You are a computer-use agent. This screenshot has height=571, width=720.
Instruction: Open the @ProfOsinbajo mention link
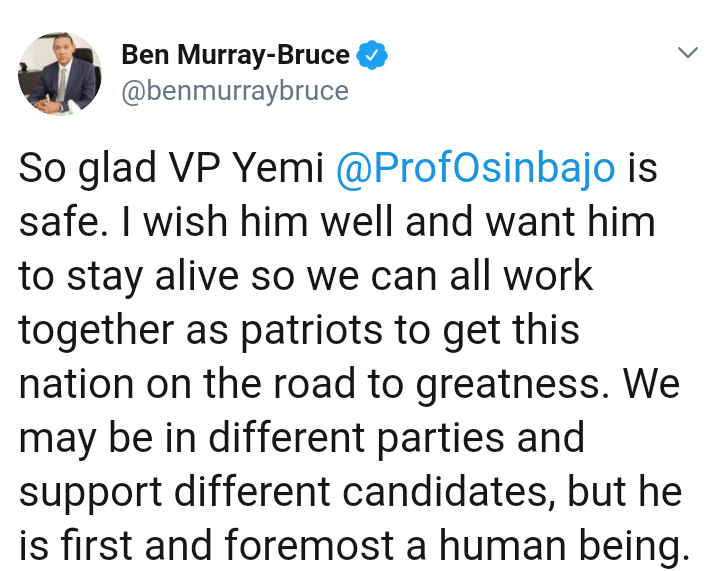click(x=475, y=169)
